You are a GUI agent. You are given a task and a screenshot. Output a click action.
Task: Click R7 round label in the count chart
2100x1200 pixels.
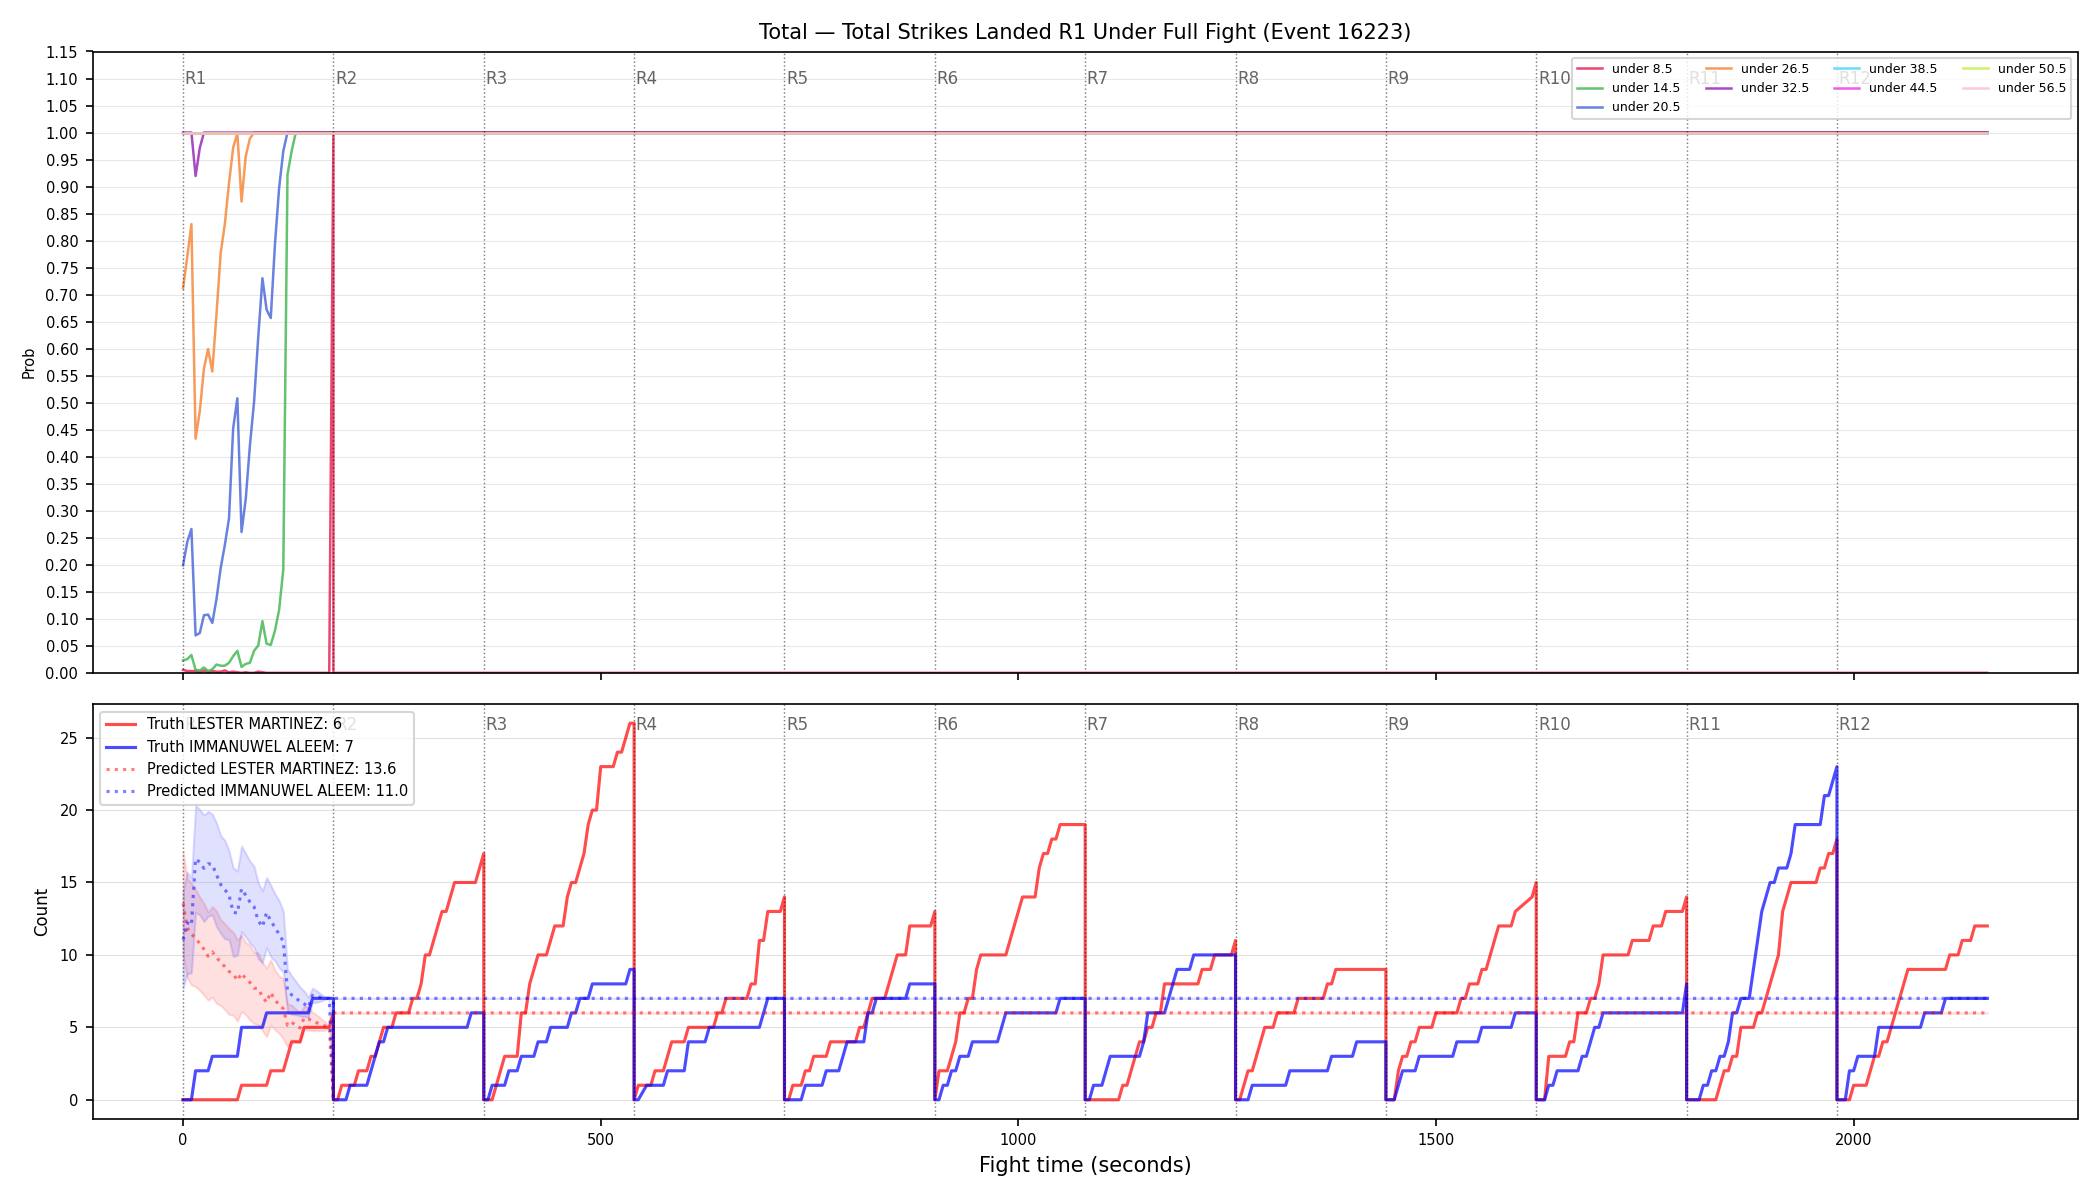1097,724
